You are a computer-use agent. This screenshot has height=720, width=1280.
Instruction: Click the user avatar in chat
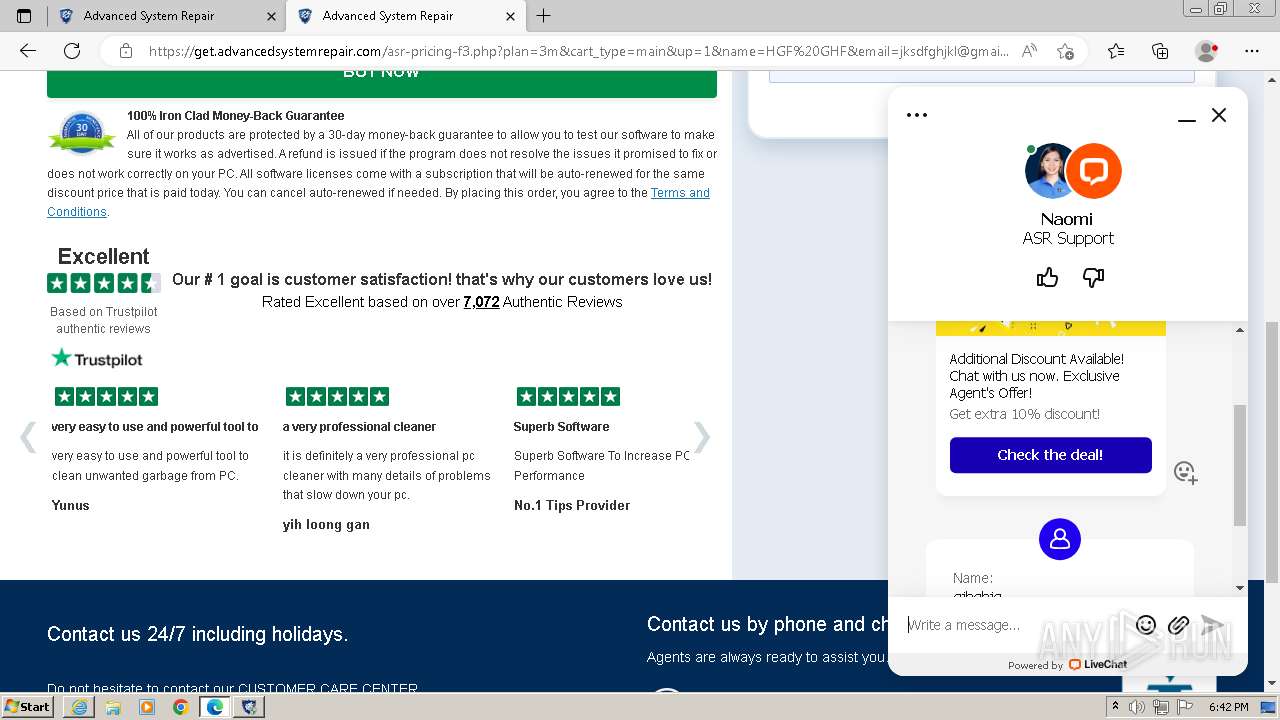click(x=1060, y=539)
